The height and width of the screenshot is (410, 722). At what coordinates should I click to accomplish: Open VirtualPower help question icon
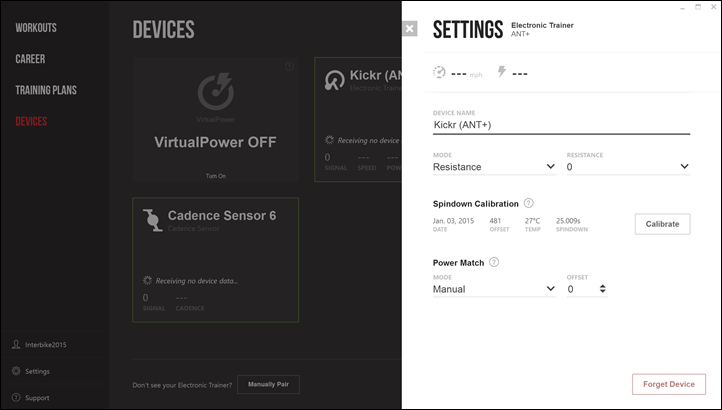[289, 67]
